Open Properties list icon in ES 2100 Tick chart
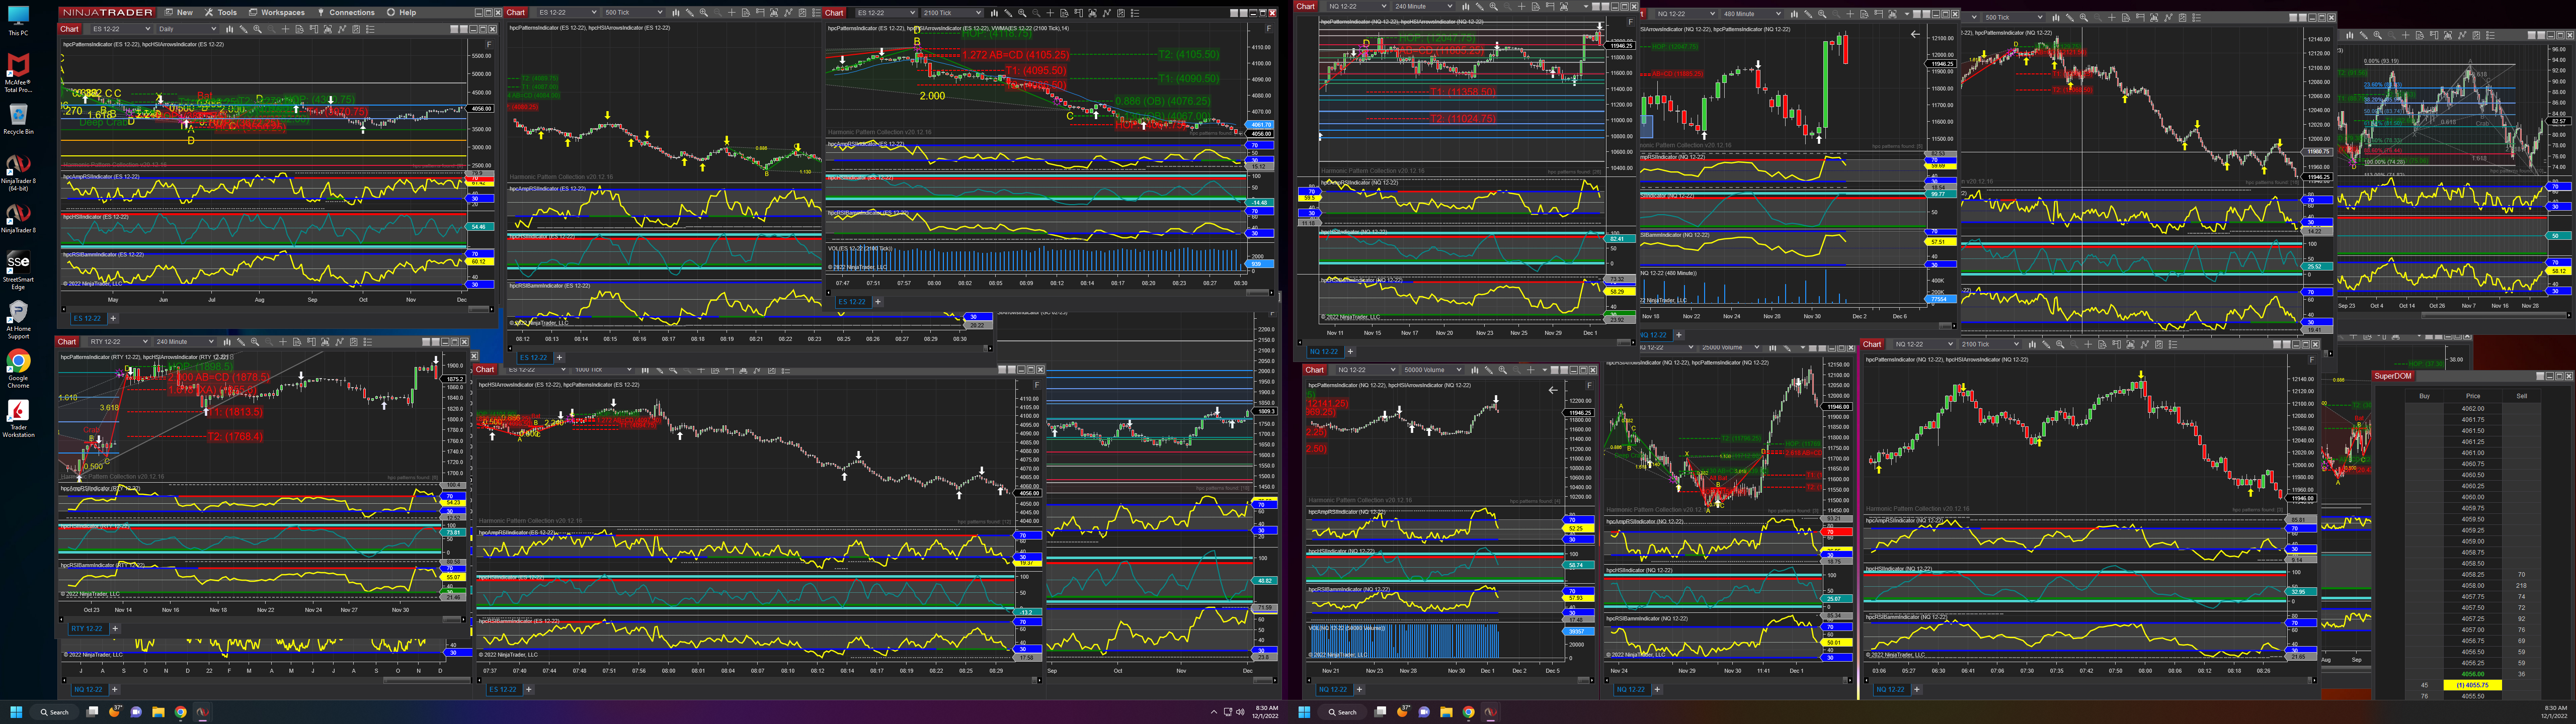The height and width of the screenshot is (724, 2576). [1135, 13]
